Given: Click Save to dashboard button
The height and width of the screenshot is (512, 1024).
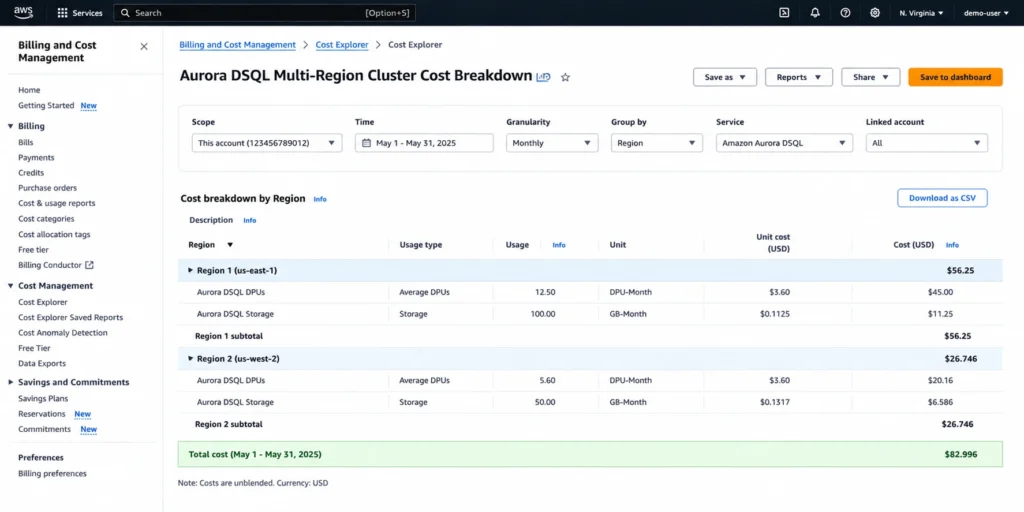Looking at the screenshot, I should coord(955,77).
